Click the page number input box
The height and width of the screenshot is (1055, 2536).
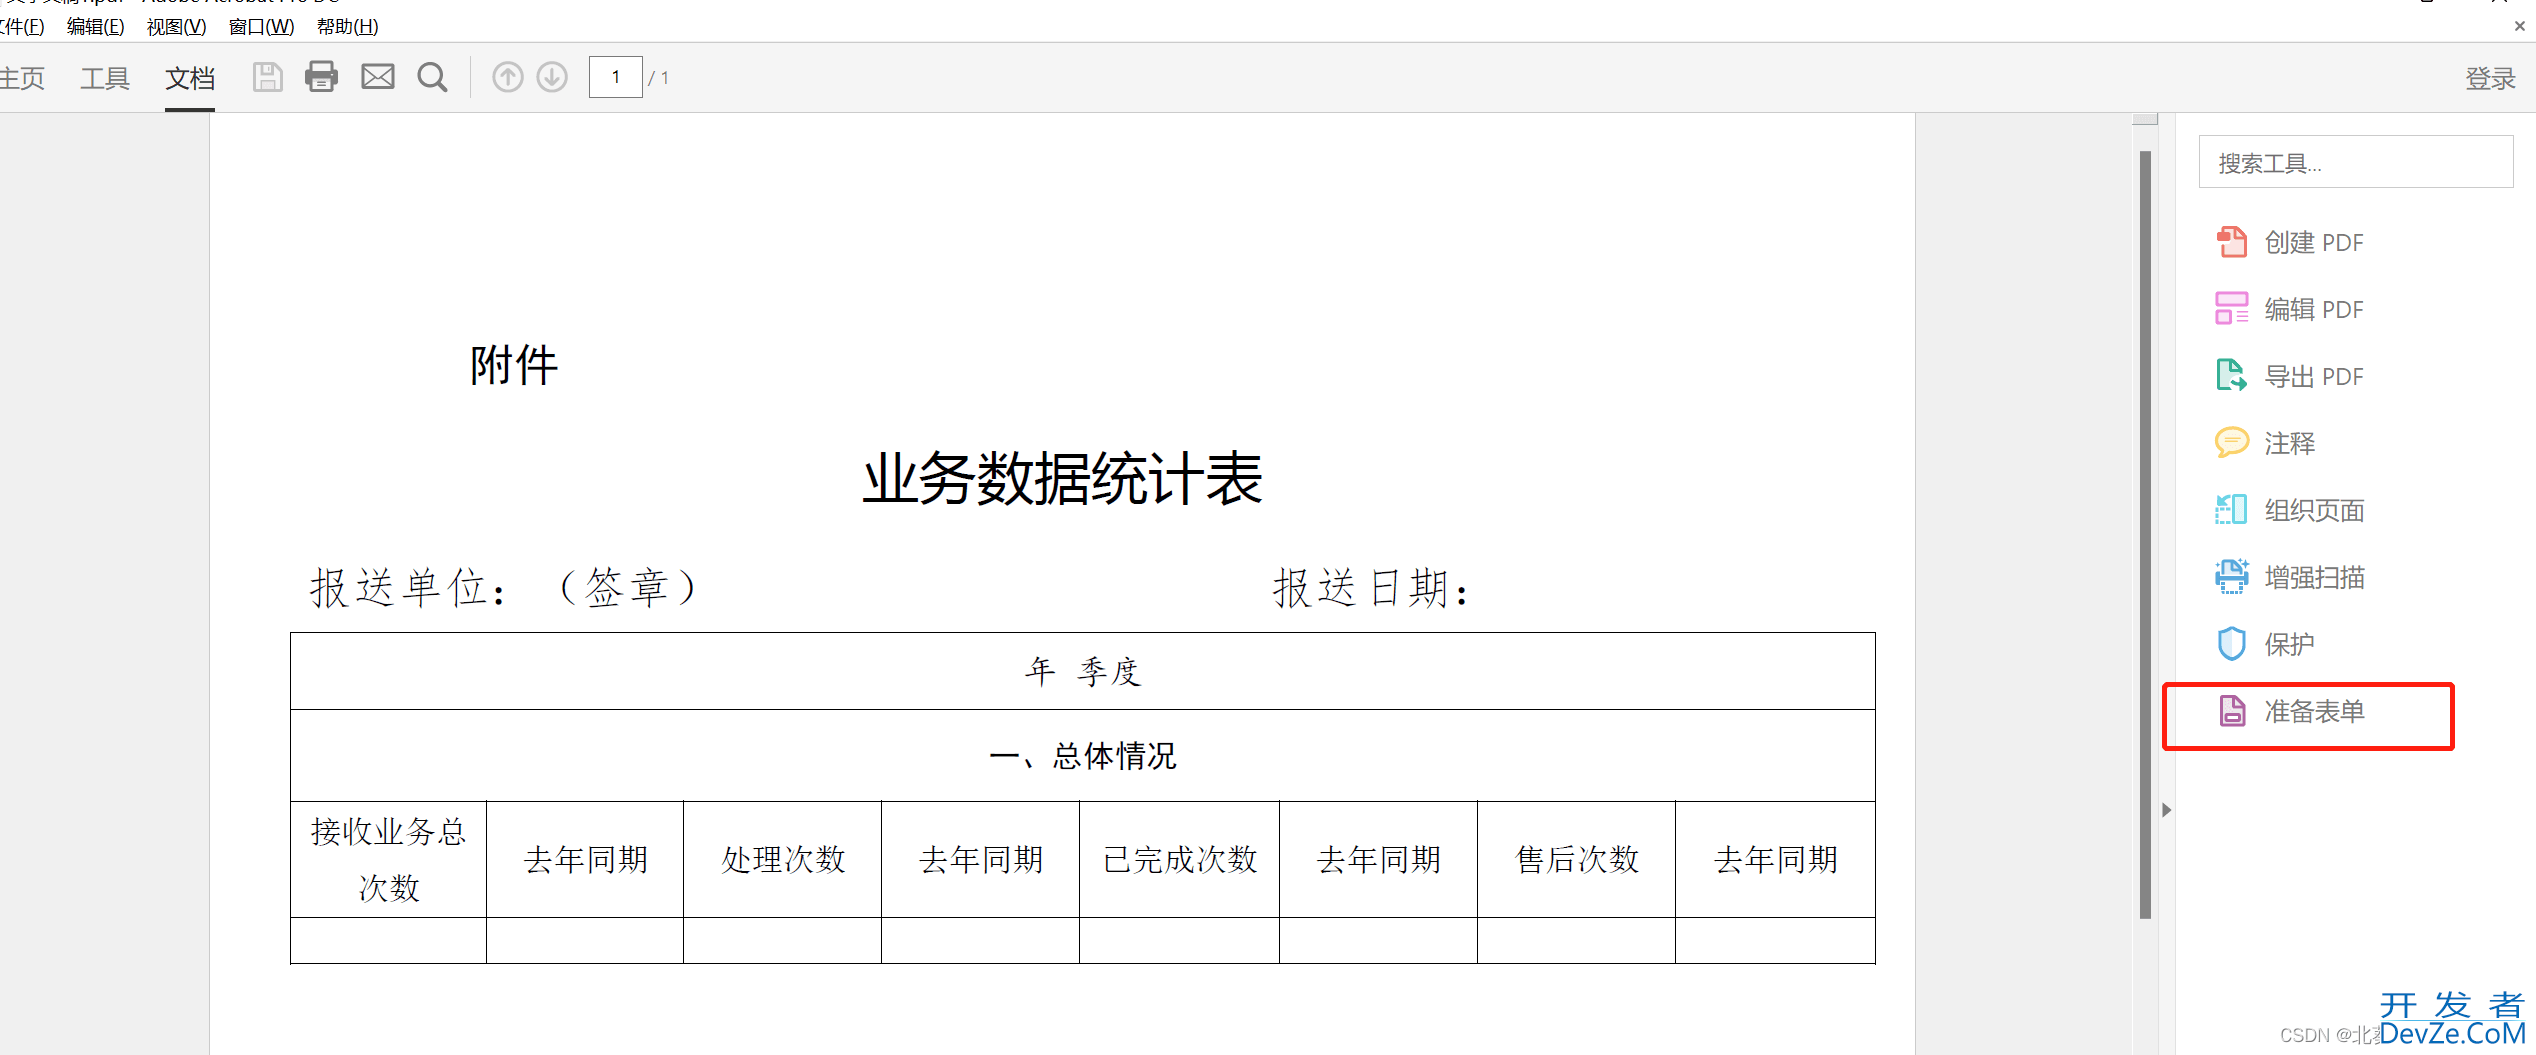615,77
